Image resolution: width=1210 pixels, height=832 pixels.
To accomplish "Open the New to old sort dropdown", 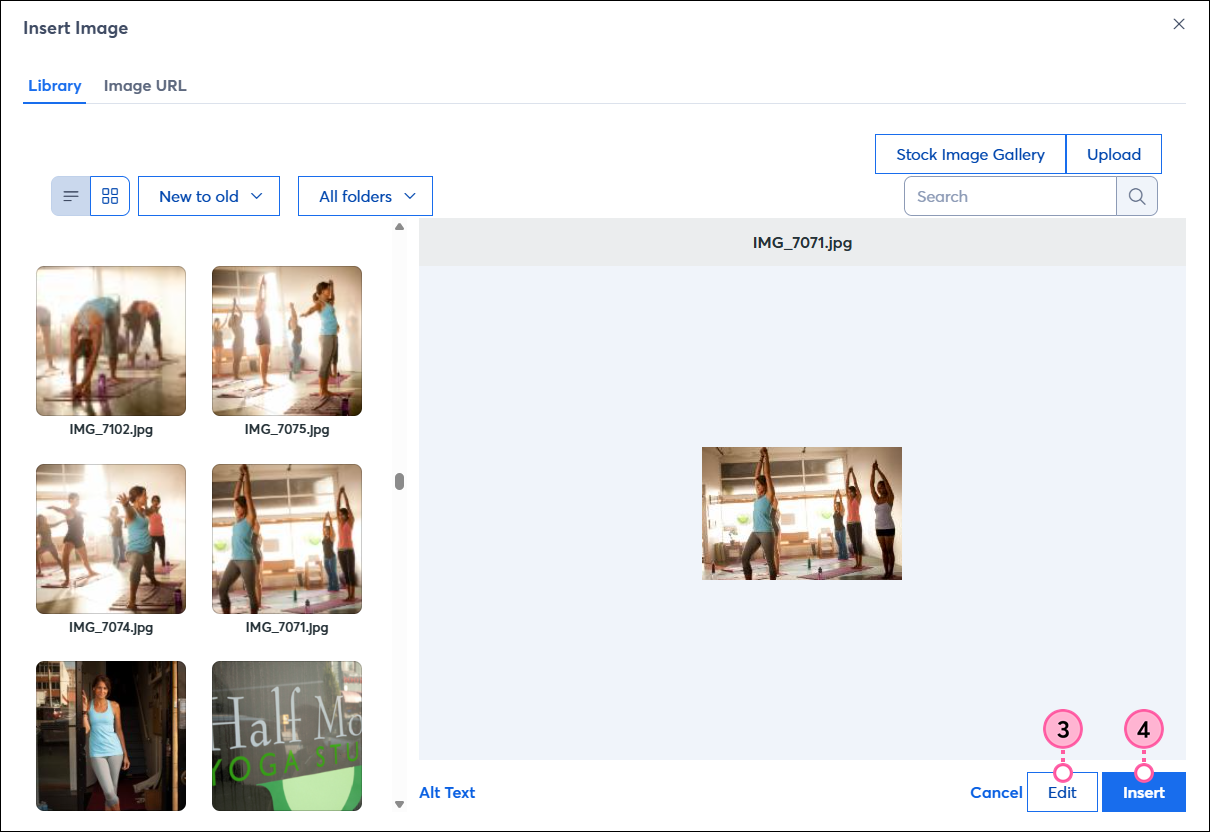I will [x=208, y=196].
